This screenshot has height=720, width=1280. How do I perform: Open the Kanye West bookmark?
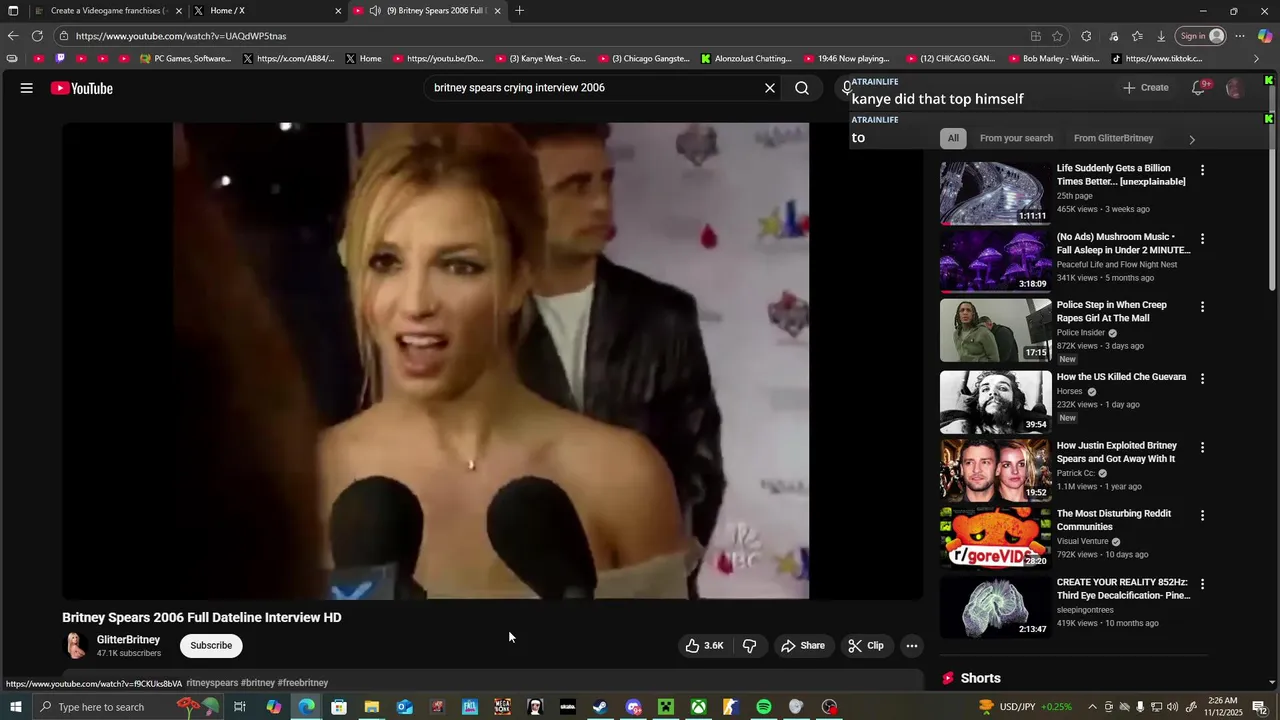coord(540,59)
